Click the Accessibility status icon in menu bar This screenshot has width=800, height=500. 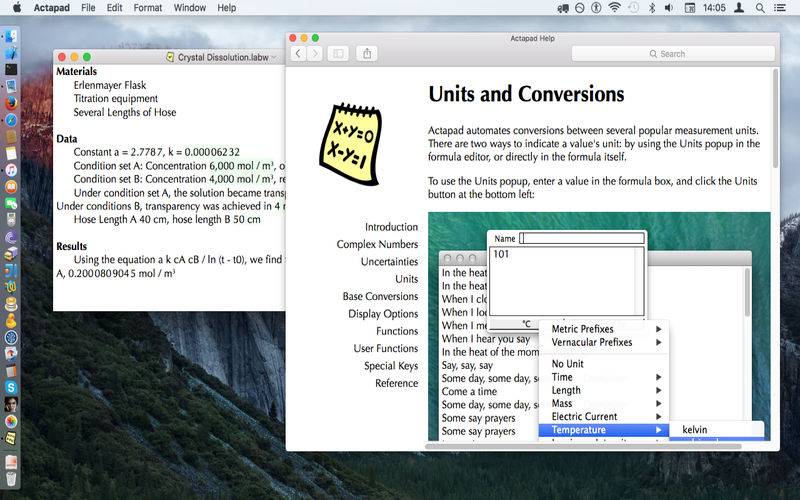coord(596,8)
